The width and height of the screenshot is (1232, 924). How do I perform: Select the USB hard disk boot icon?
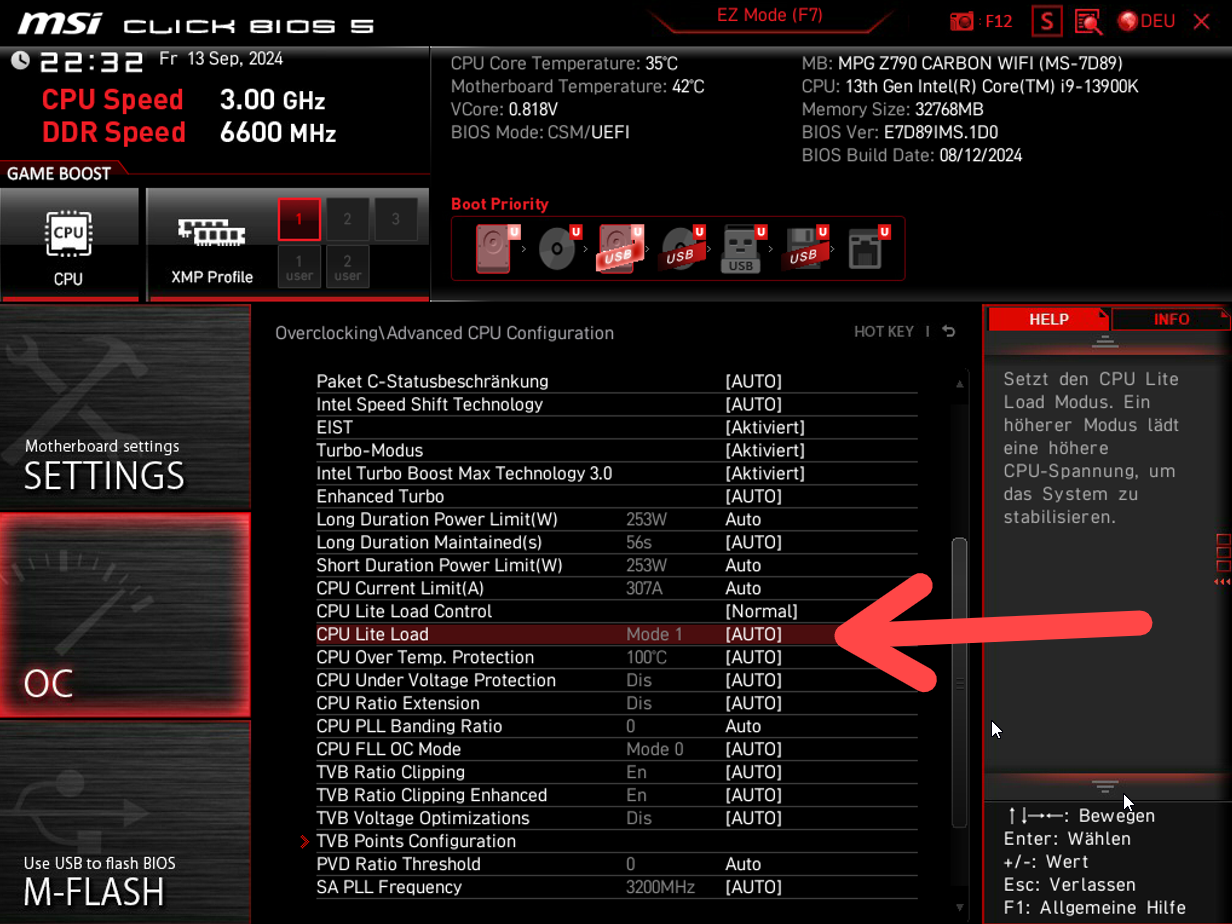click(x=619, y=248)
